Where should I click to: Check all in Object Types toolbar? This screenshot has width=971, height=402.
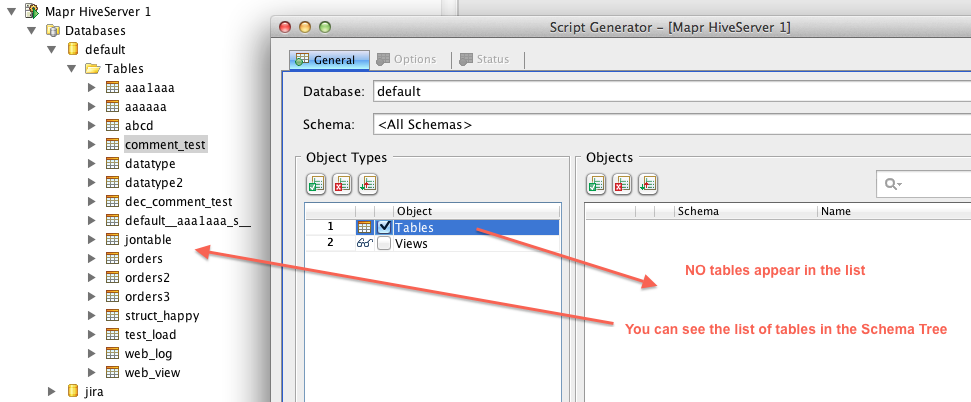click(x=316, y=184)
